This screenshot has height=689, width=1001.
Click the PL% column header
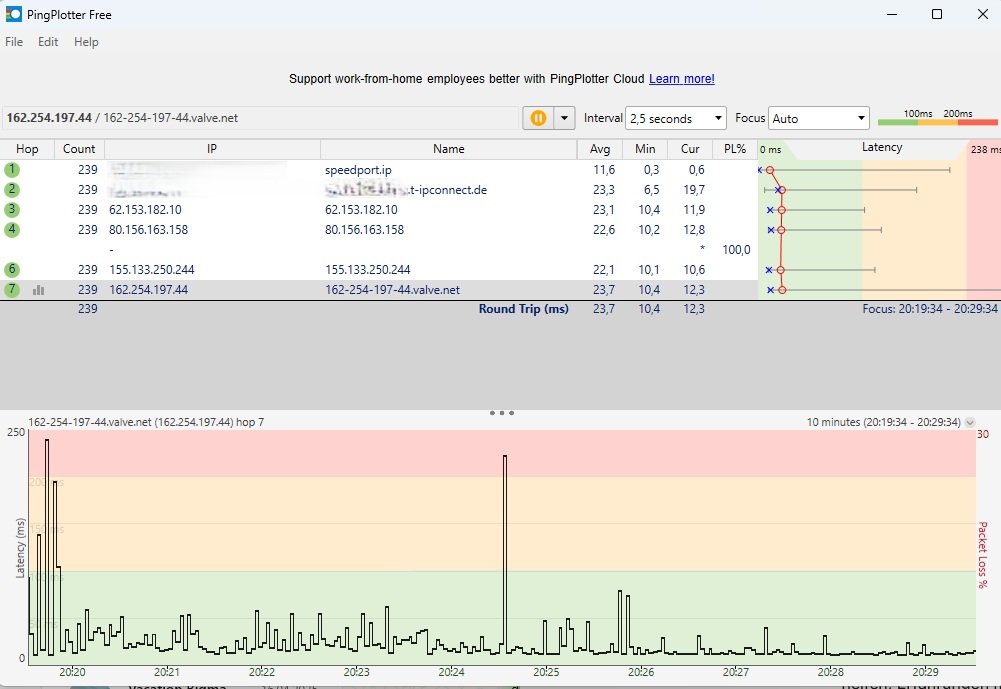pyautogui.click(x=735, y=149)
